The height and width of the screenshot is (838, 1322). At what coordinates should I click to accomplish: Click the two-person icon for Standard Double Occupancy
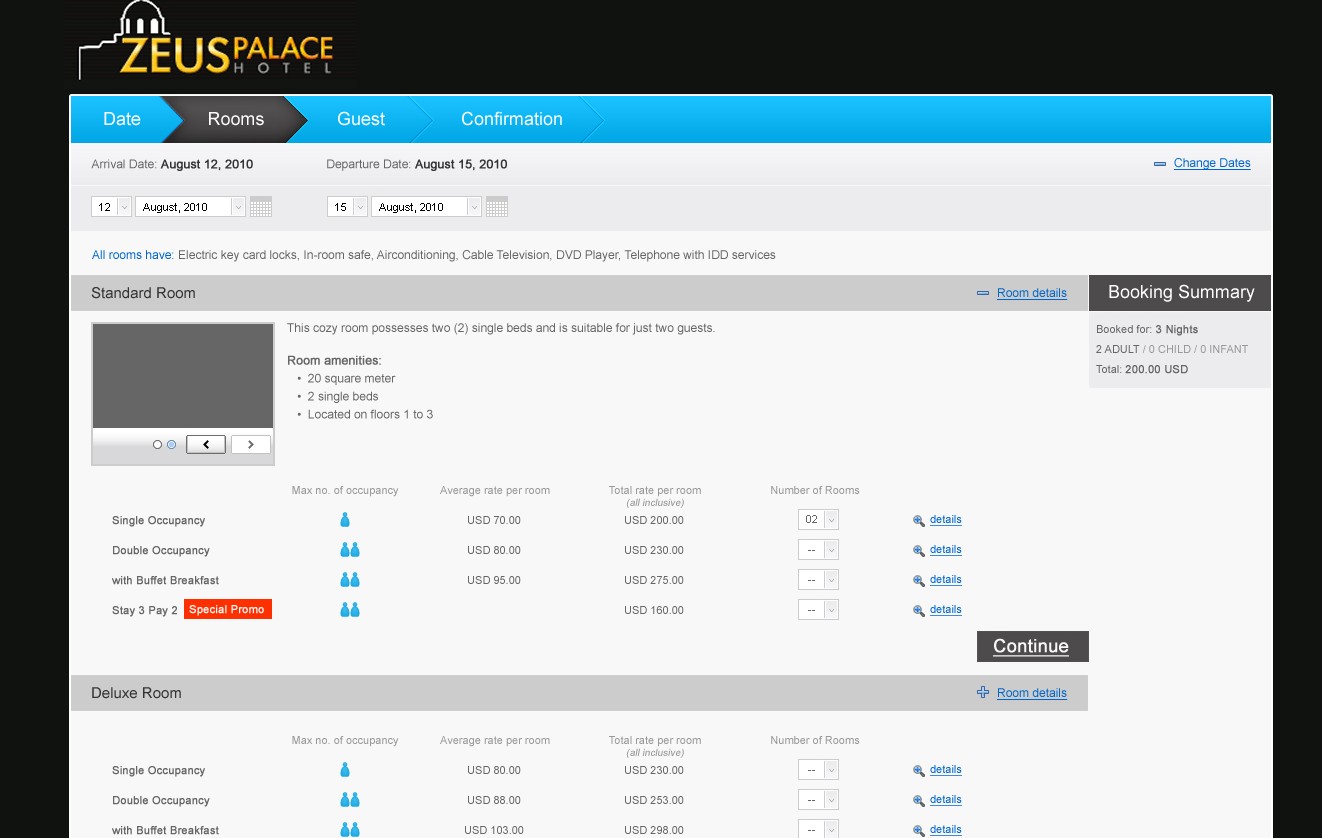349,550
